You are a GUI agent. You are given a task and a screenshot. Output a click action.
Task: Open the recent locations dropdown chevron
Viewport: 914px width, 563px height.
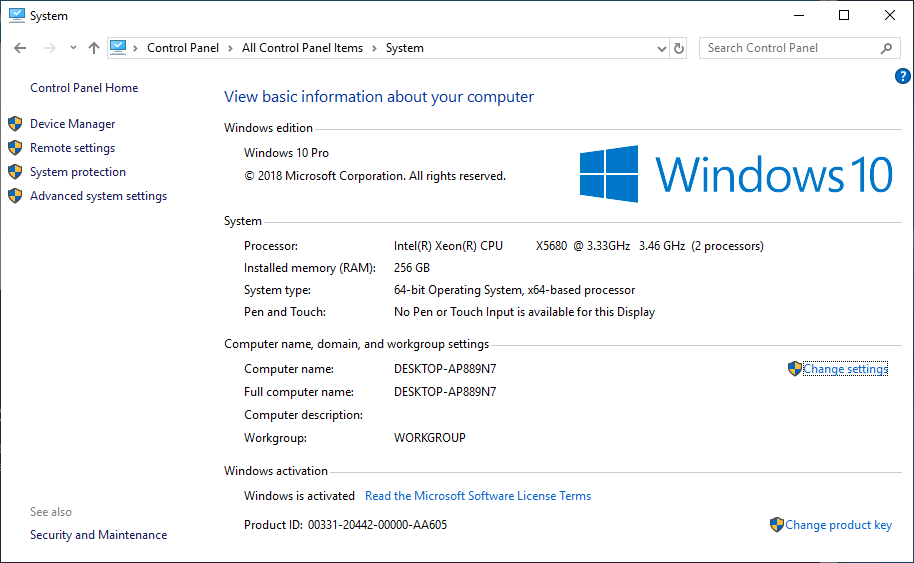point(73,48)
